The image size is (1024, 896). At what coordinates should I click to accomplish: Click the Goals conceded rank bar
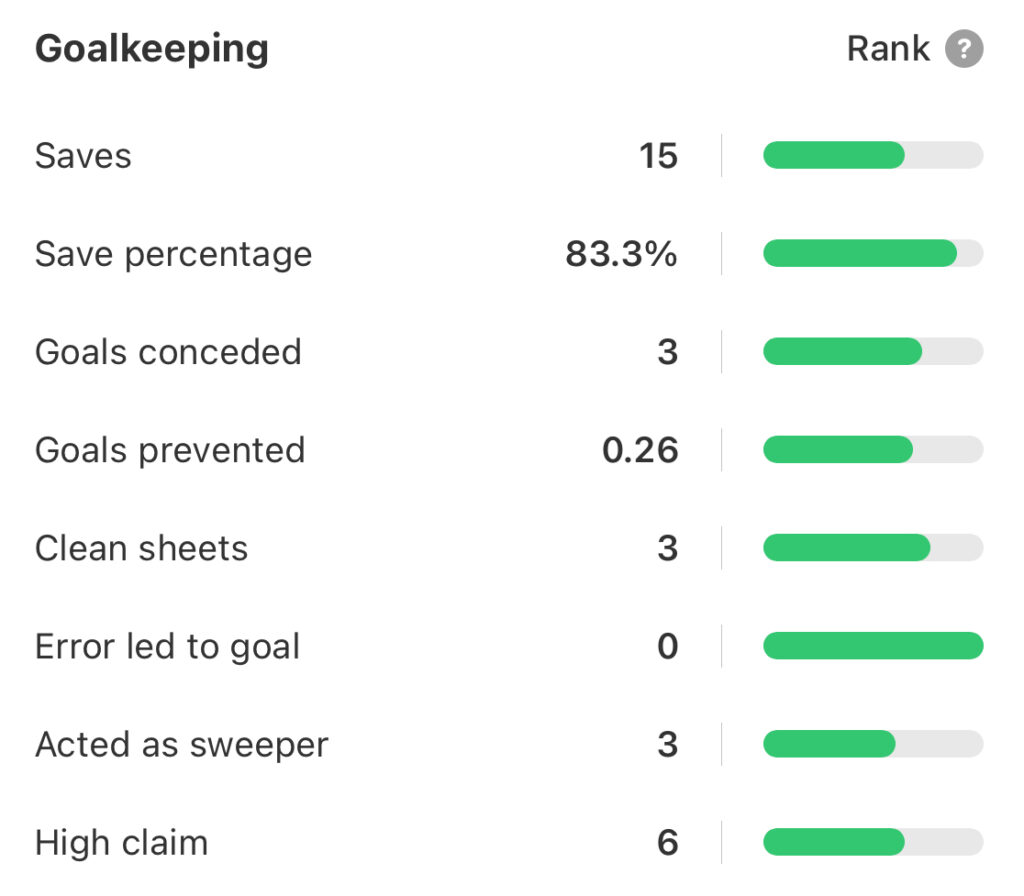tap(872, 352)
